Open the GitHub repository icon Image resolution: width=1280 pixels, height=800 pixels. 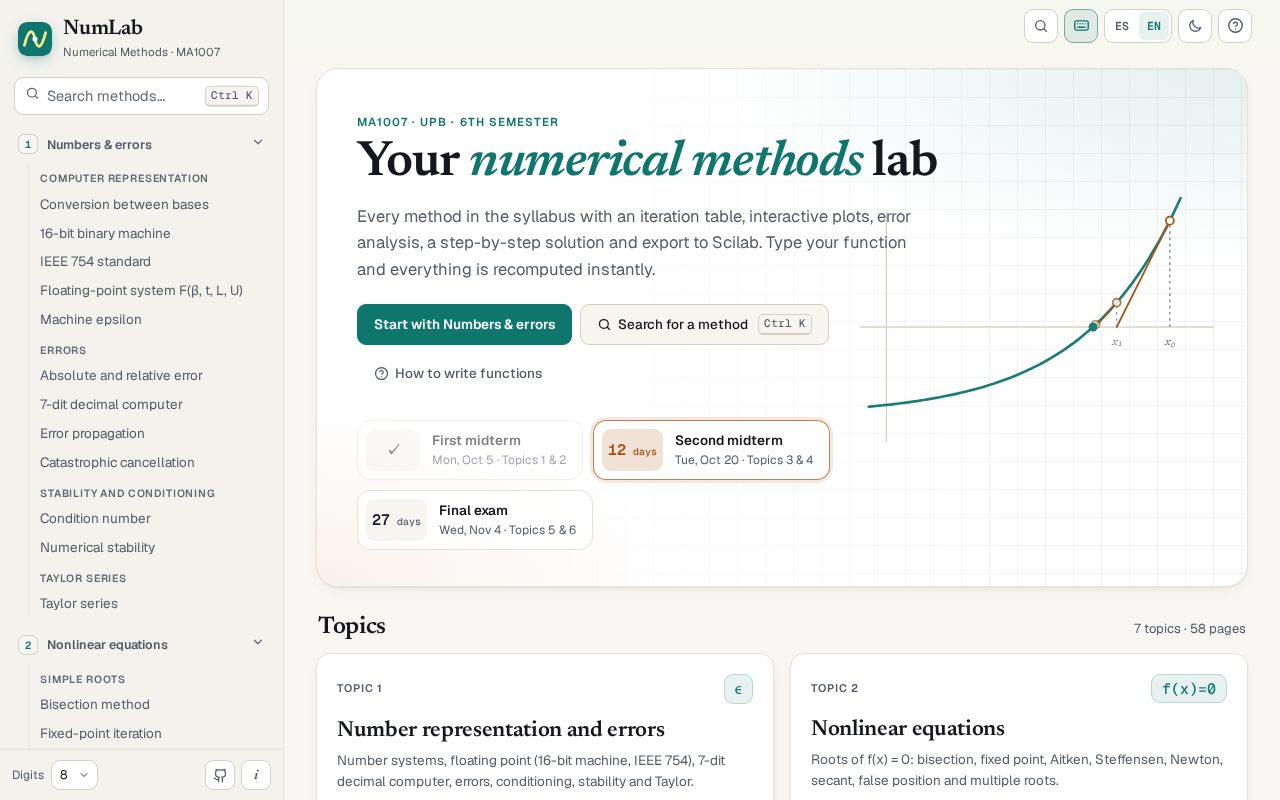[x=220, y=775]
